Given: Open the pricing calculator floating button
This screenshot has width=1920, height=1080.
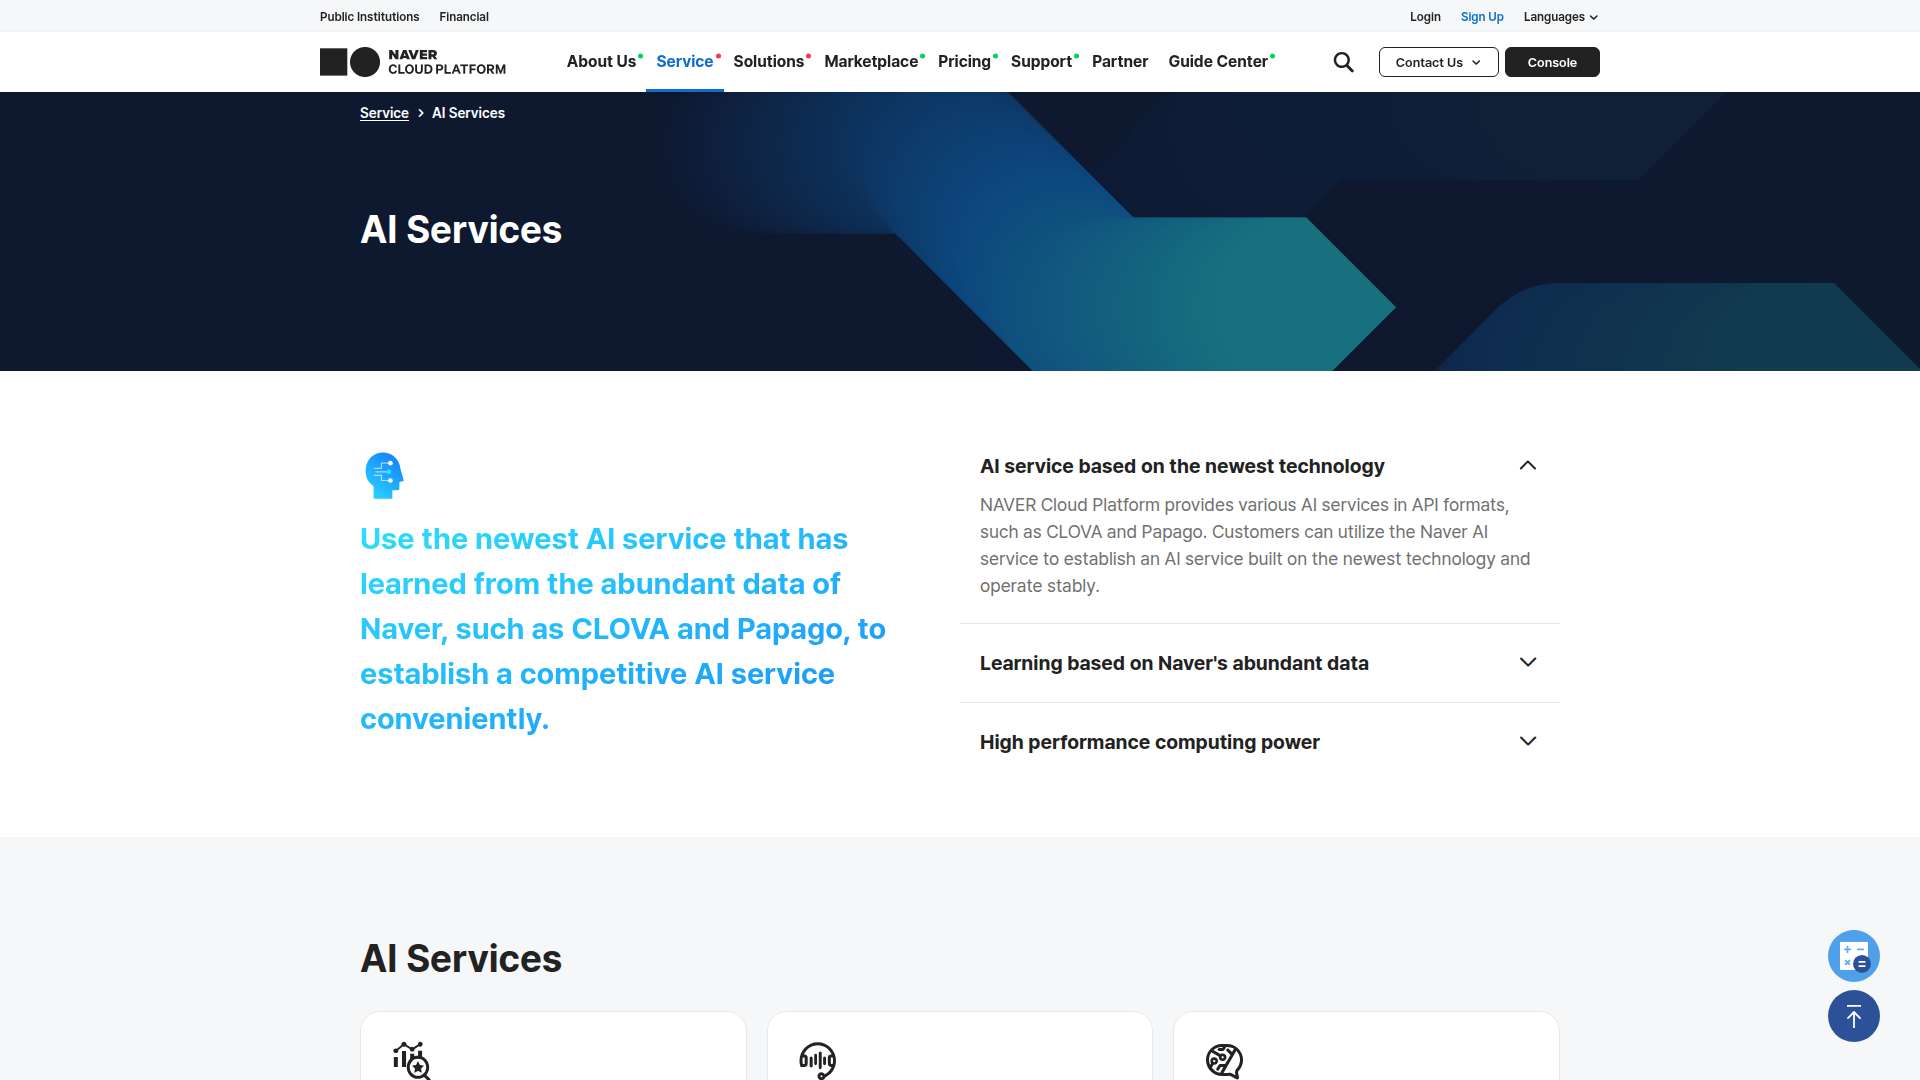Looking at the screenshot, I should [1853, 956].
